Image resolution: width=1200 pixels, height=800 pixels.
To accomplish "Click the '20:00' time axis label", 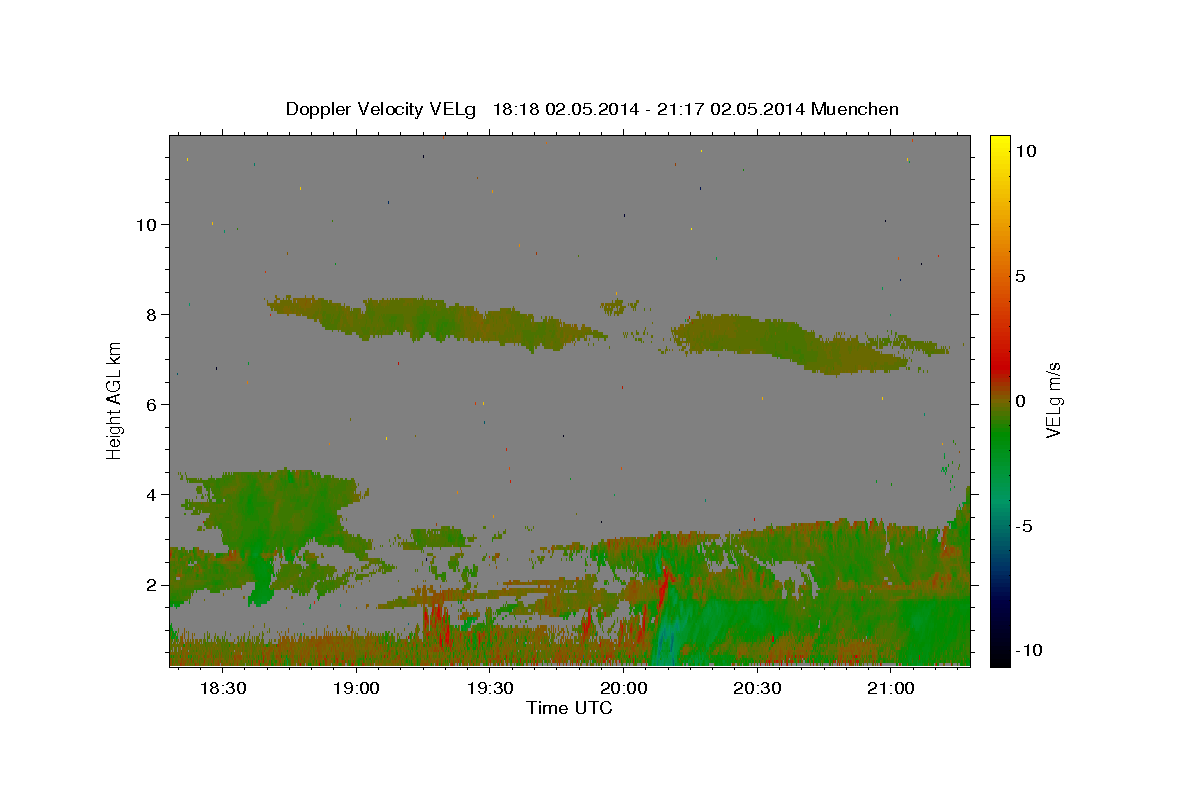I will (x=623, y=689).
